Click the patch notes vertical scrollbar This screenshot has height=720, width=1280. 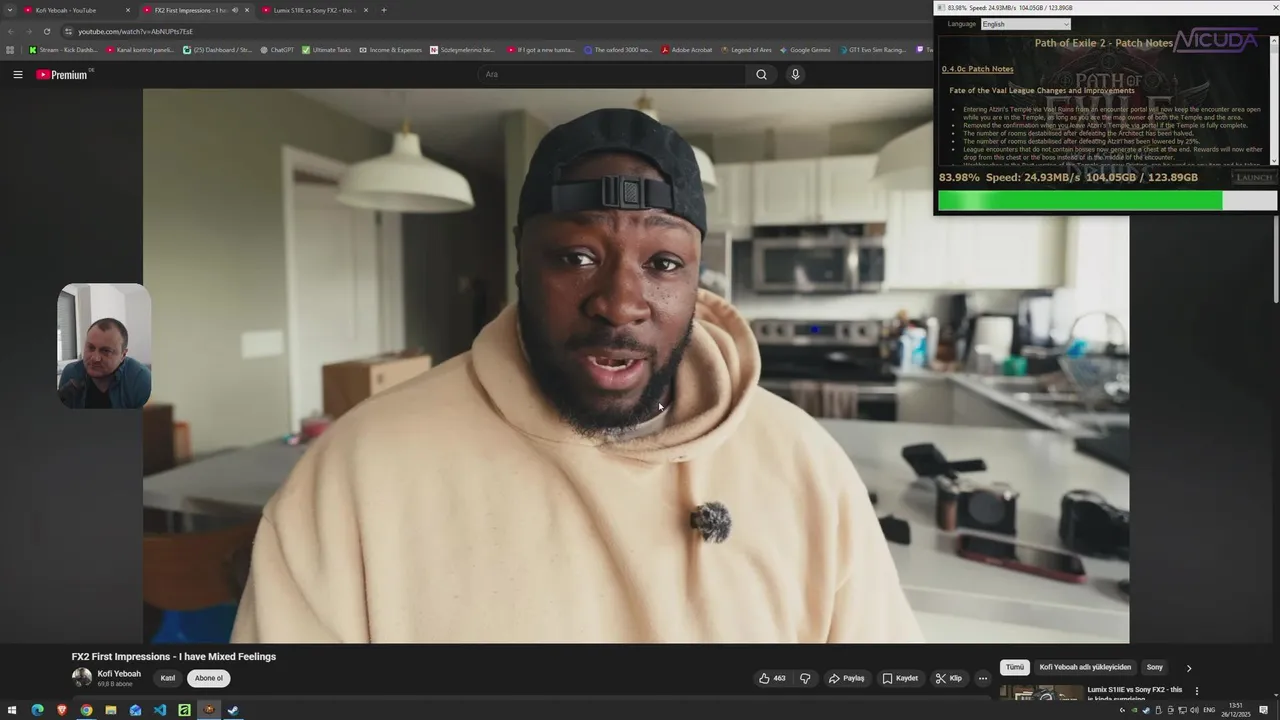point(1274,100)
